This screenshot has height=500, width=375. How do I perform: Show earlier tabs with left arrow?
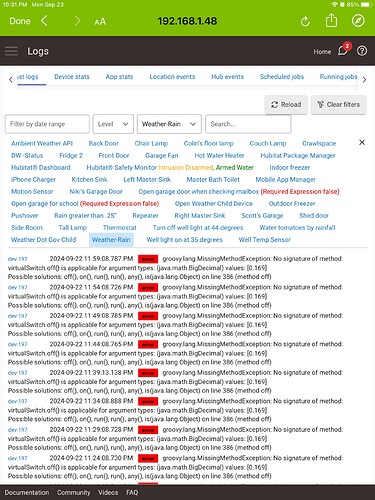(11, 80)
